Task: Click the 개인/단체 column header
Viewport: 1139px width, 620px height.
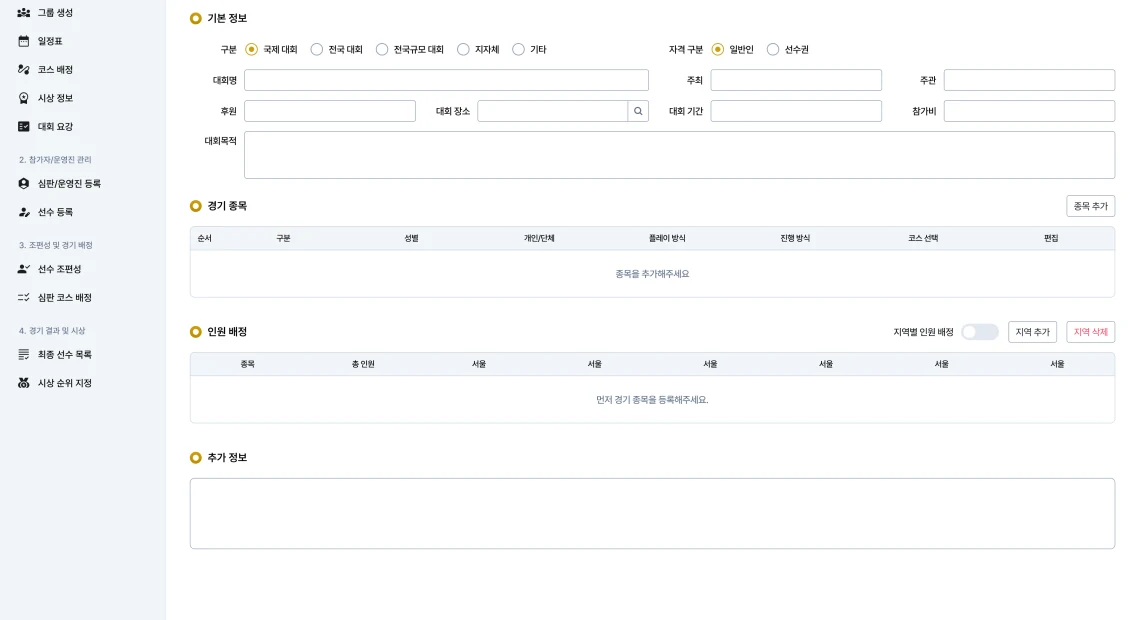Action: (539, 238)
